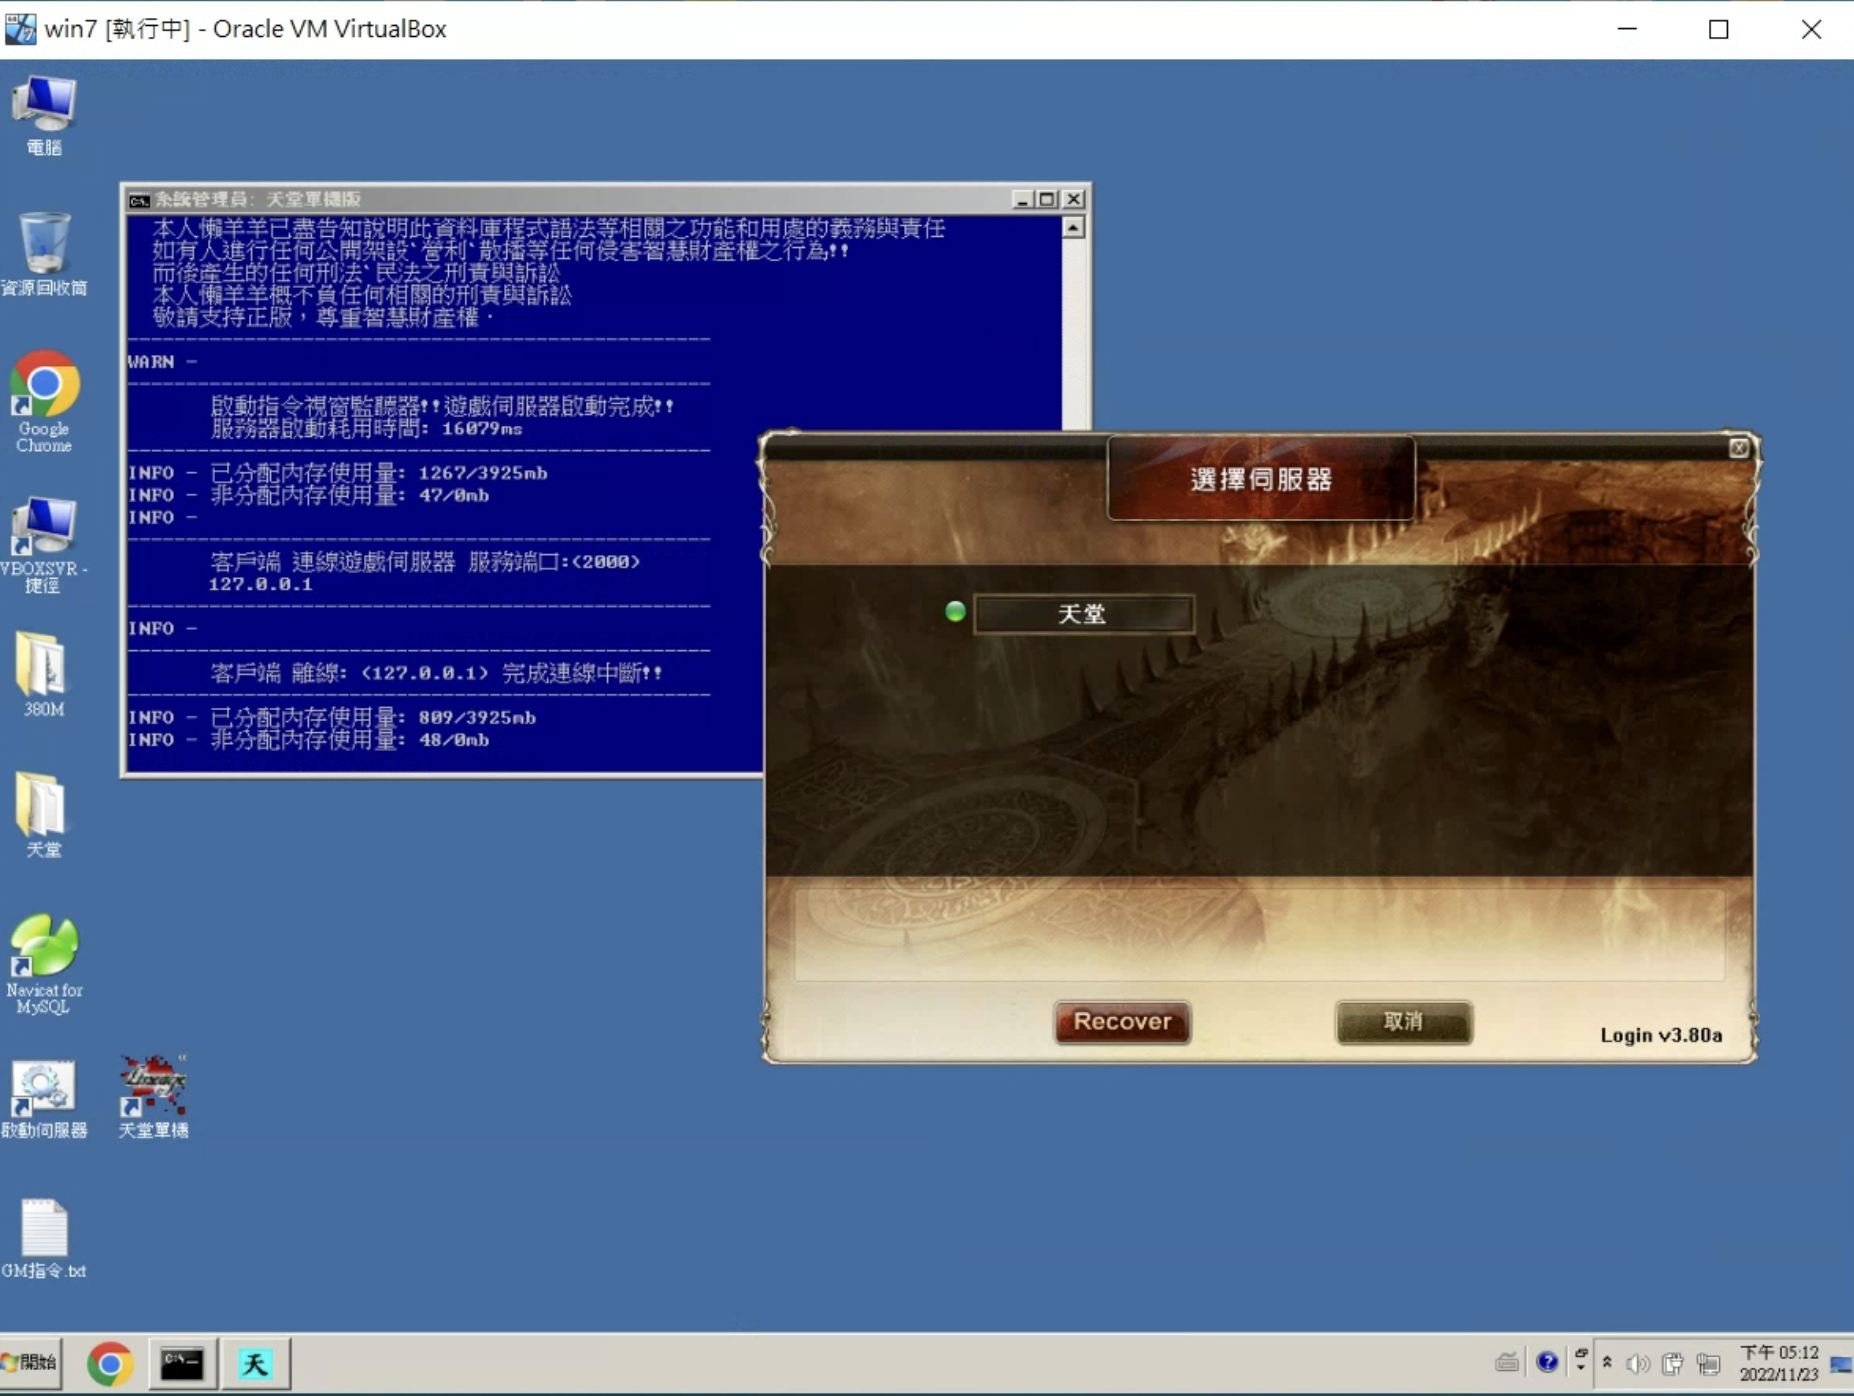Click the 開始 Start button in the taskbar
1854x1396 pixels.
click(30, 1362)
